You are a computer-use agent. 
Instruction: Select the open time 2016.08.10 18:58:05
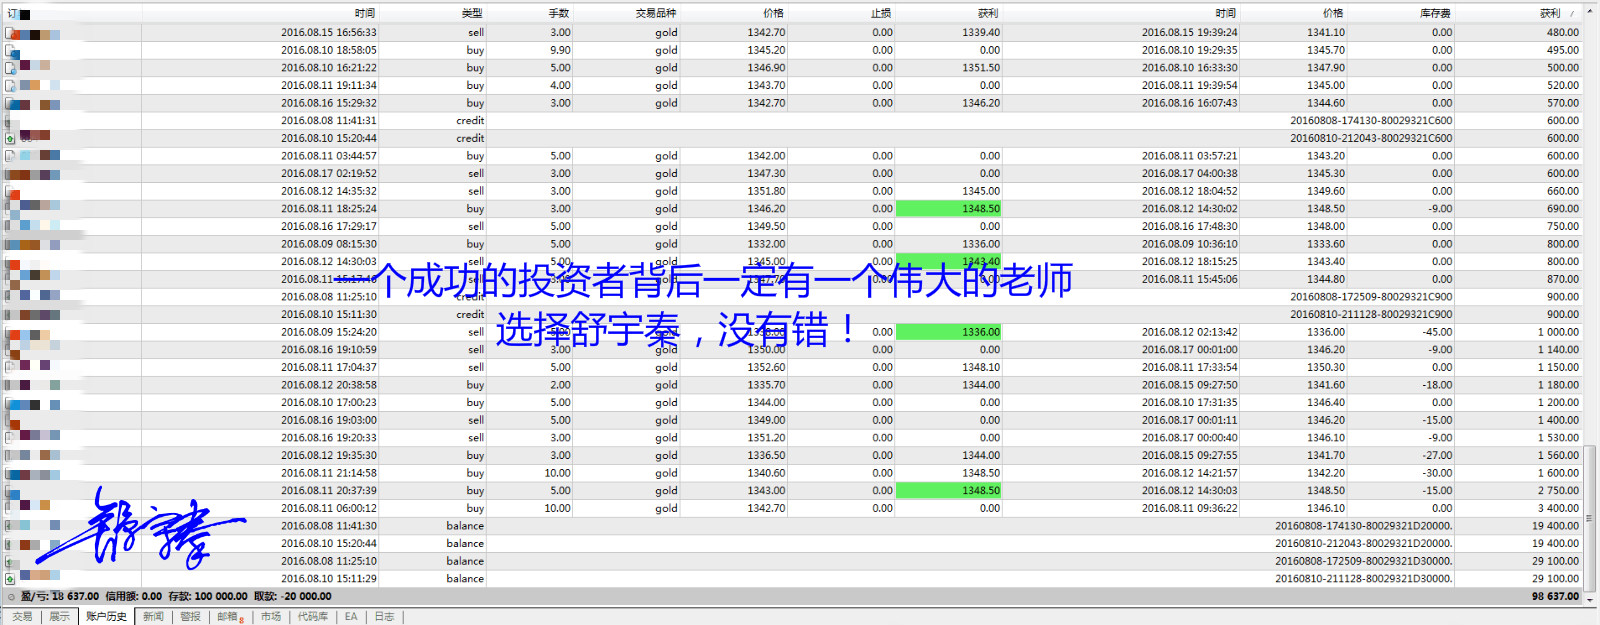tap(329, 50)
